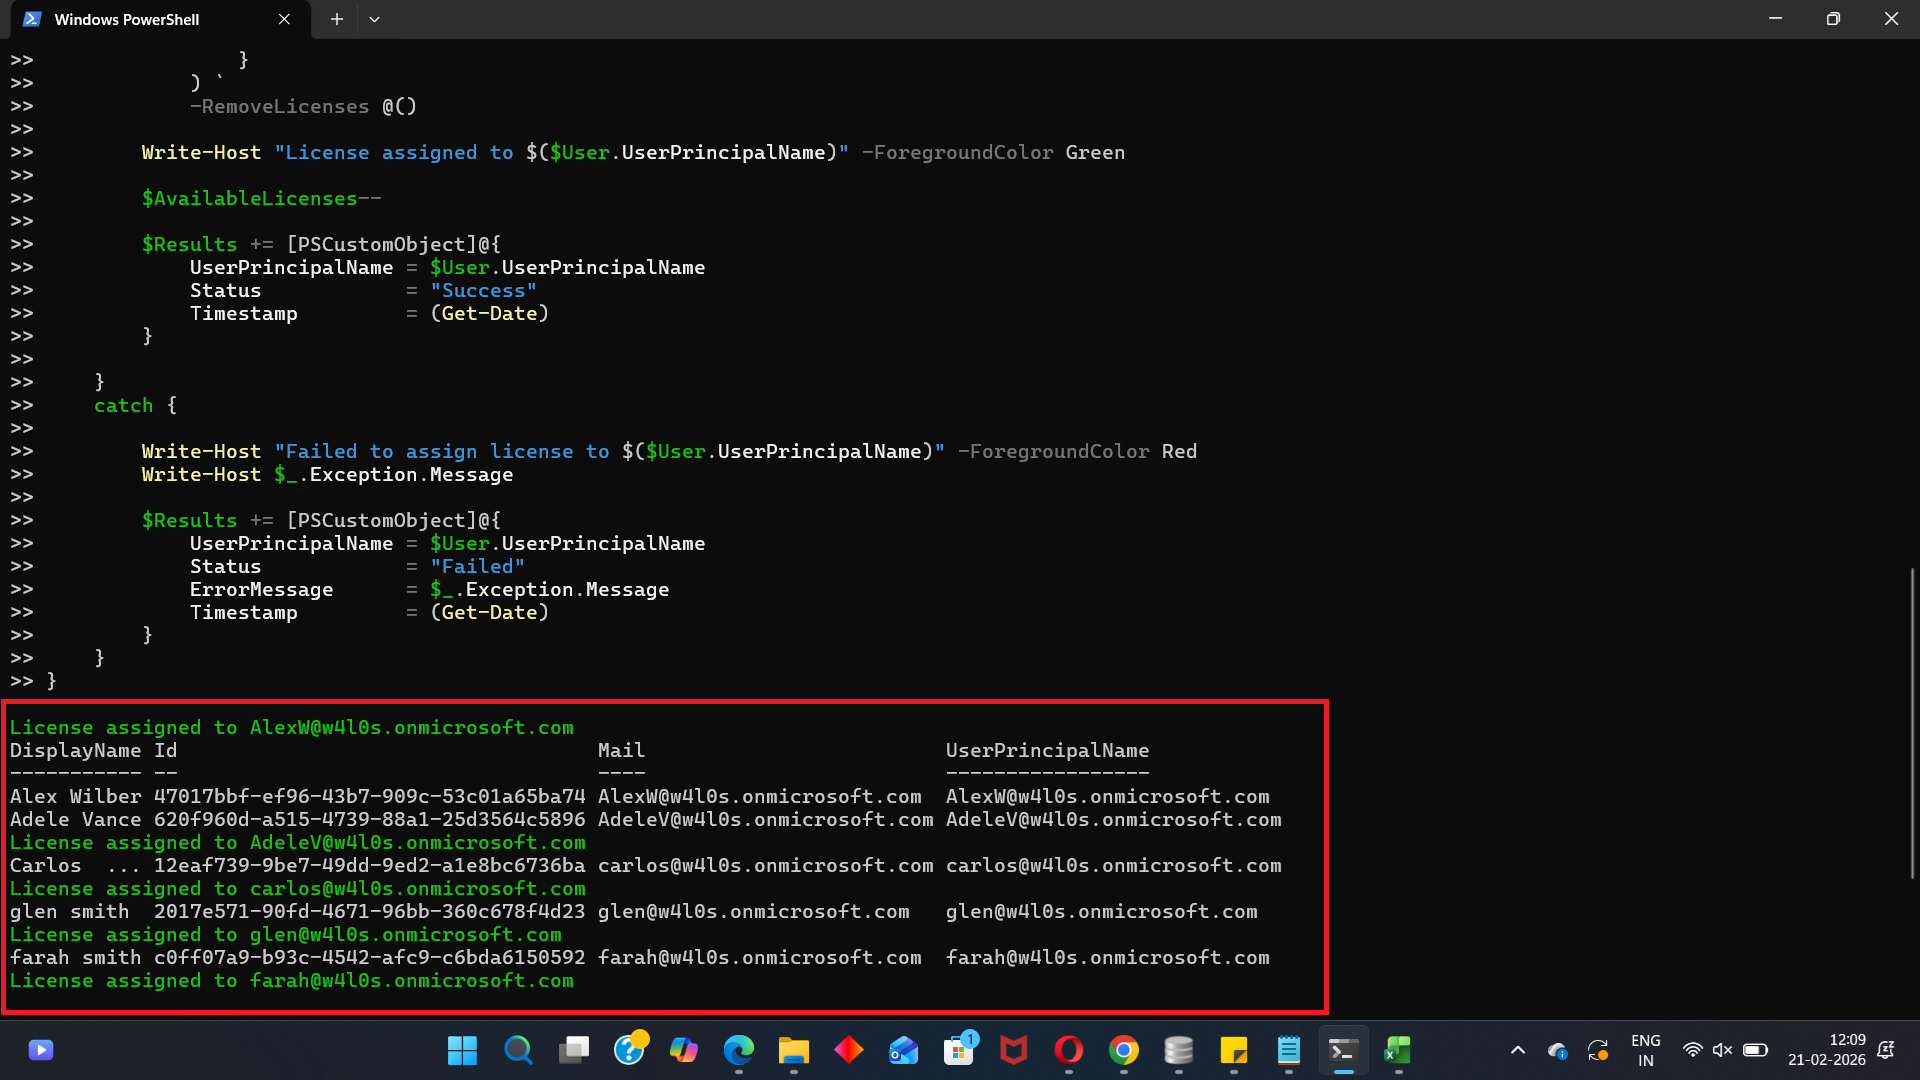Screen dimensions: 1920x1080
Task: Open Google Chrome from taskbar
Action: (1124, 1050)
